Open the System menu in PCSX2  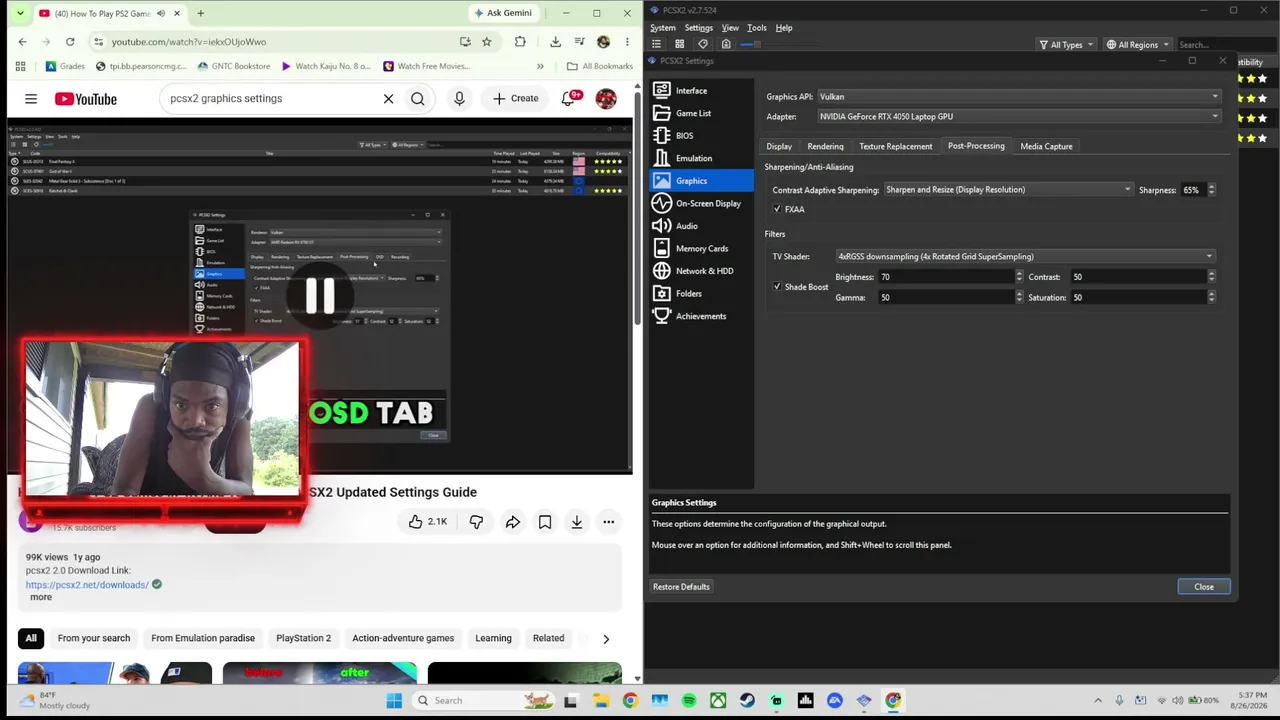[x=663, y=28]
